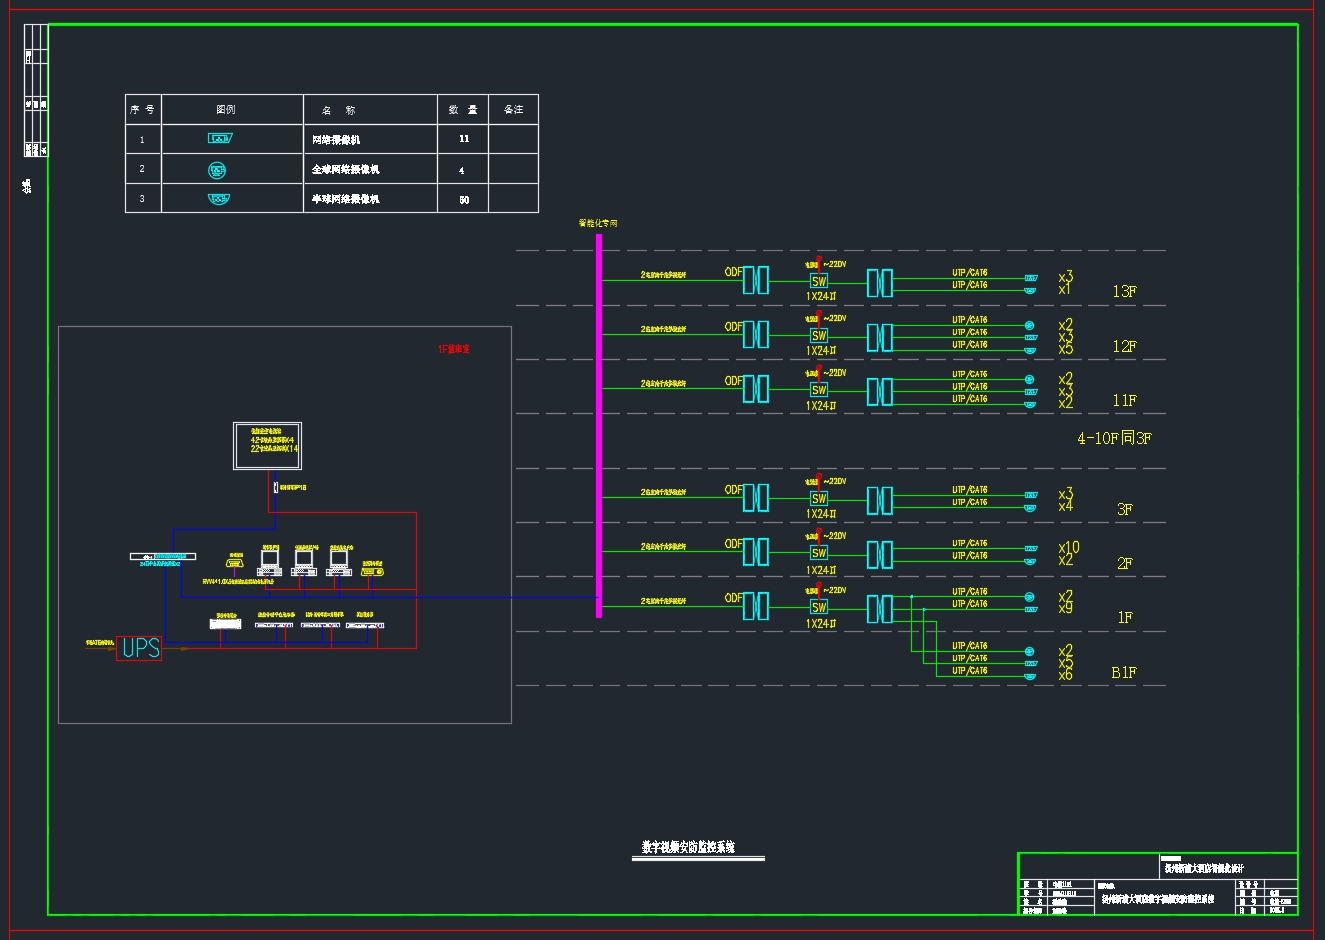Select the leftmost workstation computer symbol
The height and width of the screenshot is (940, 1325).
click(x=269, y=562)
